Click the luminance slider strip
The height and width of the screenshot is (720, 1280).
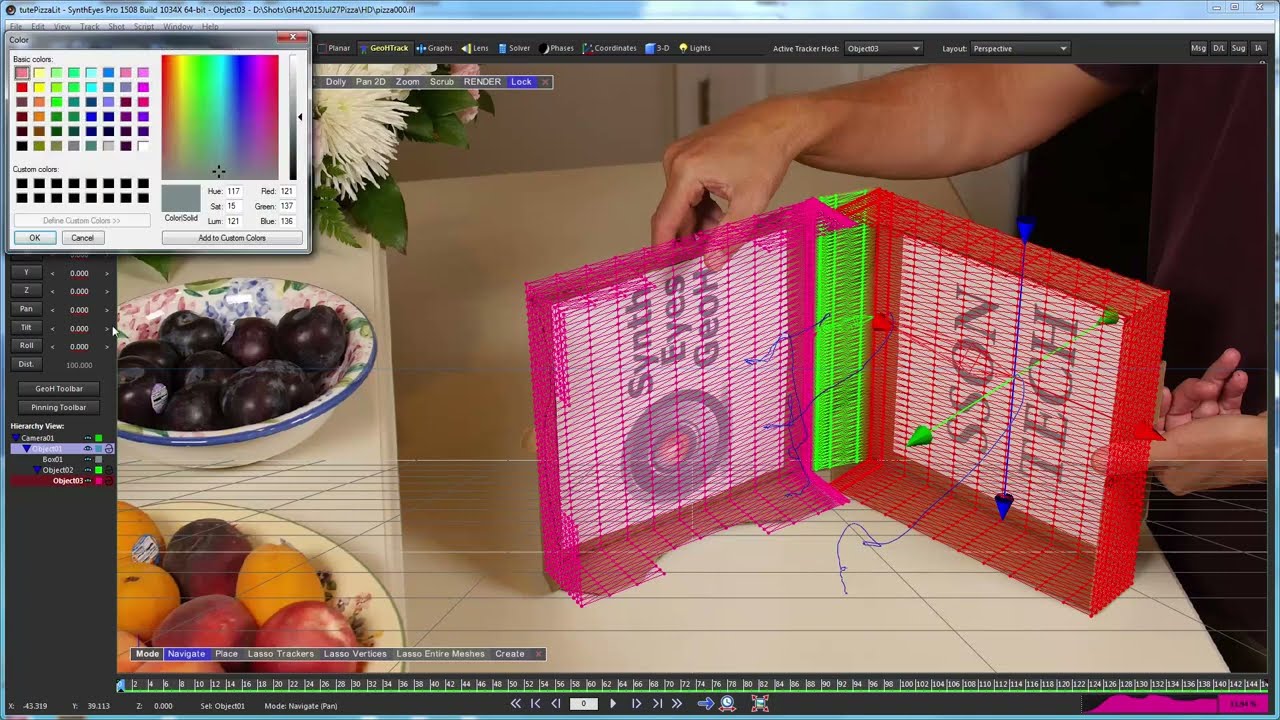point(292,117)
